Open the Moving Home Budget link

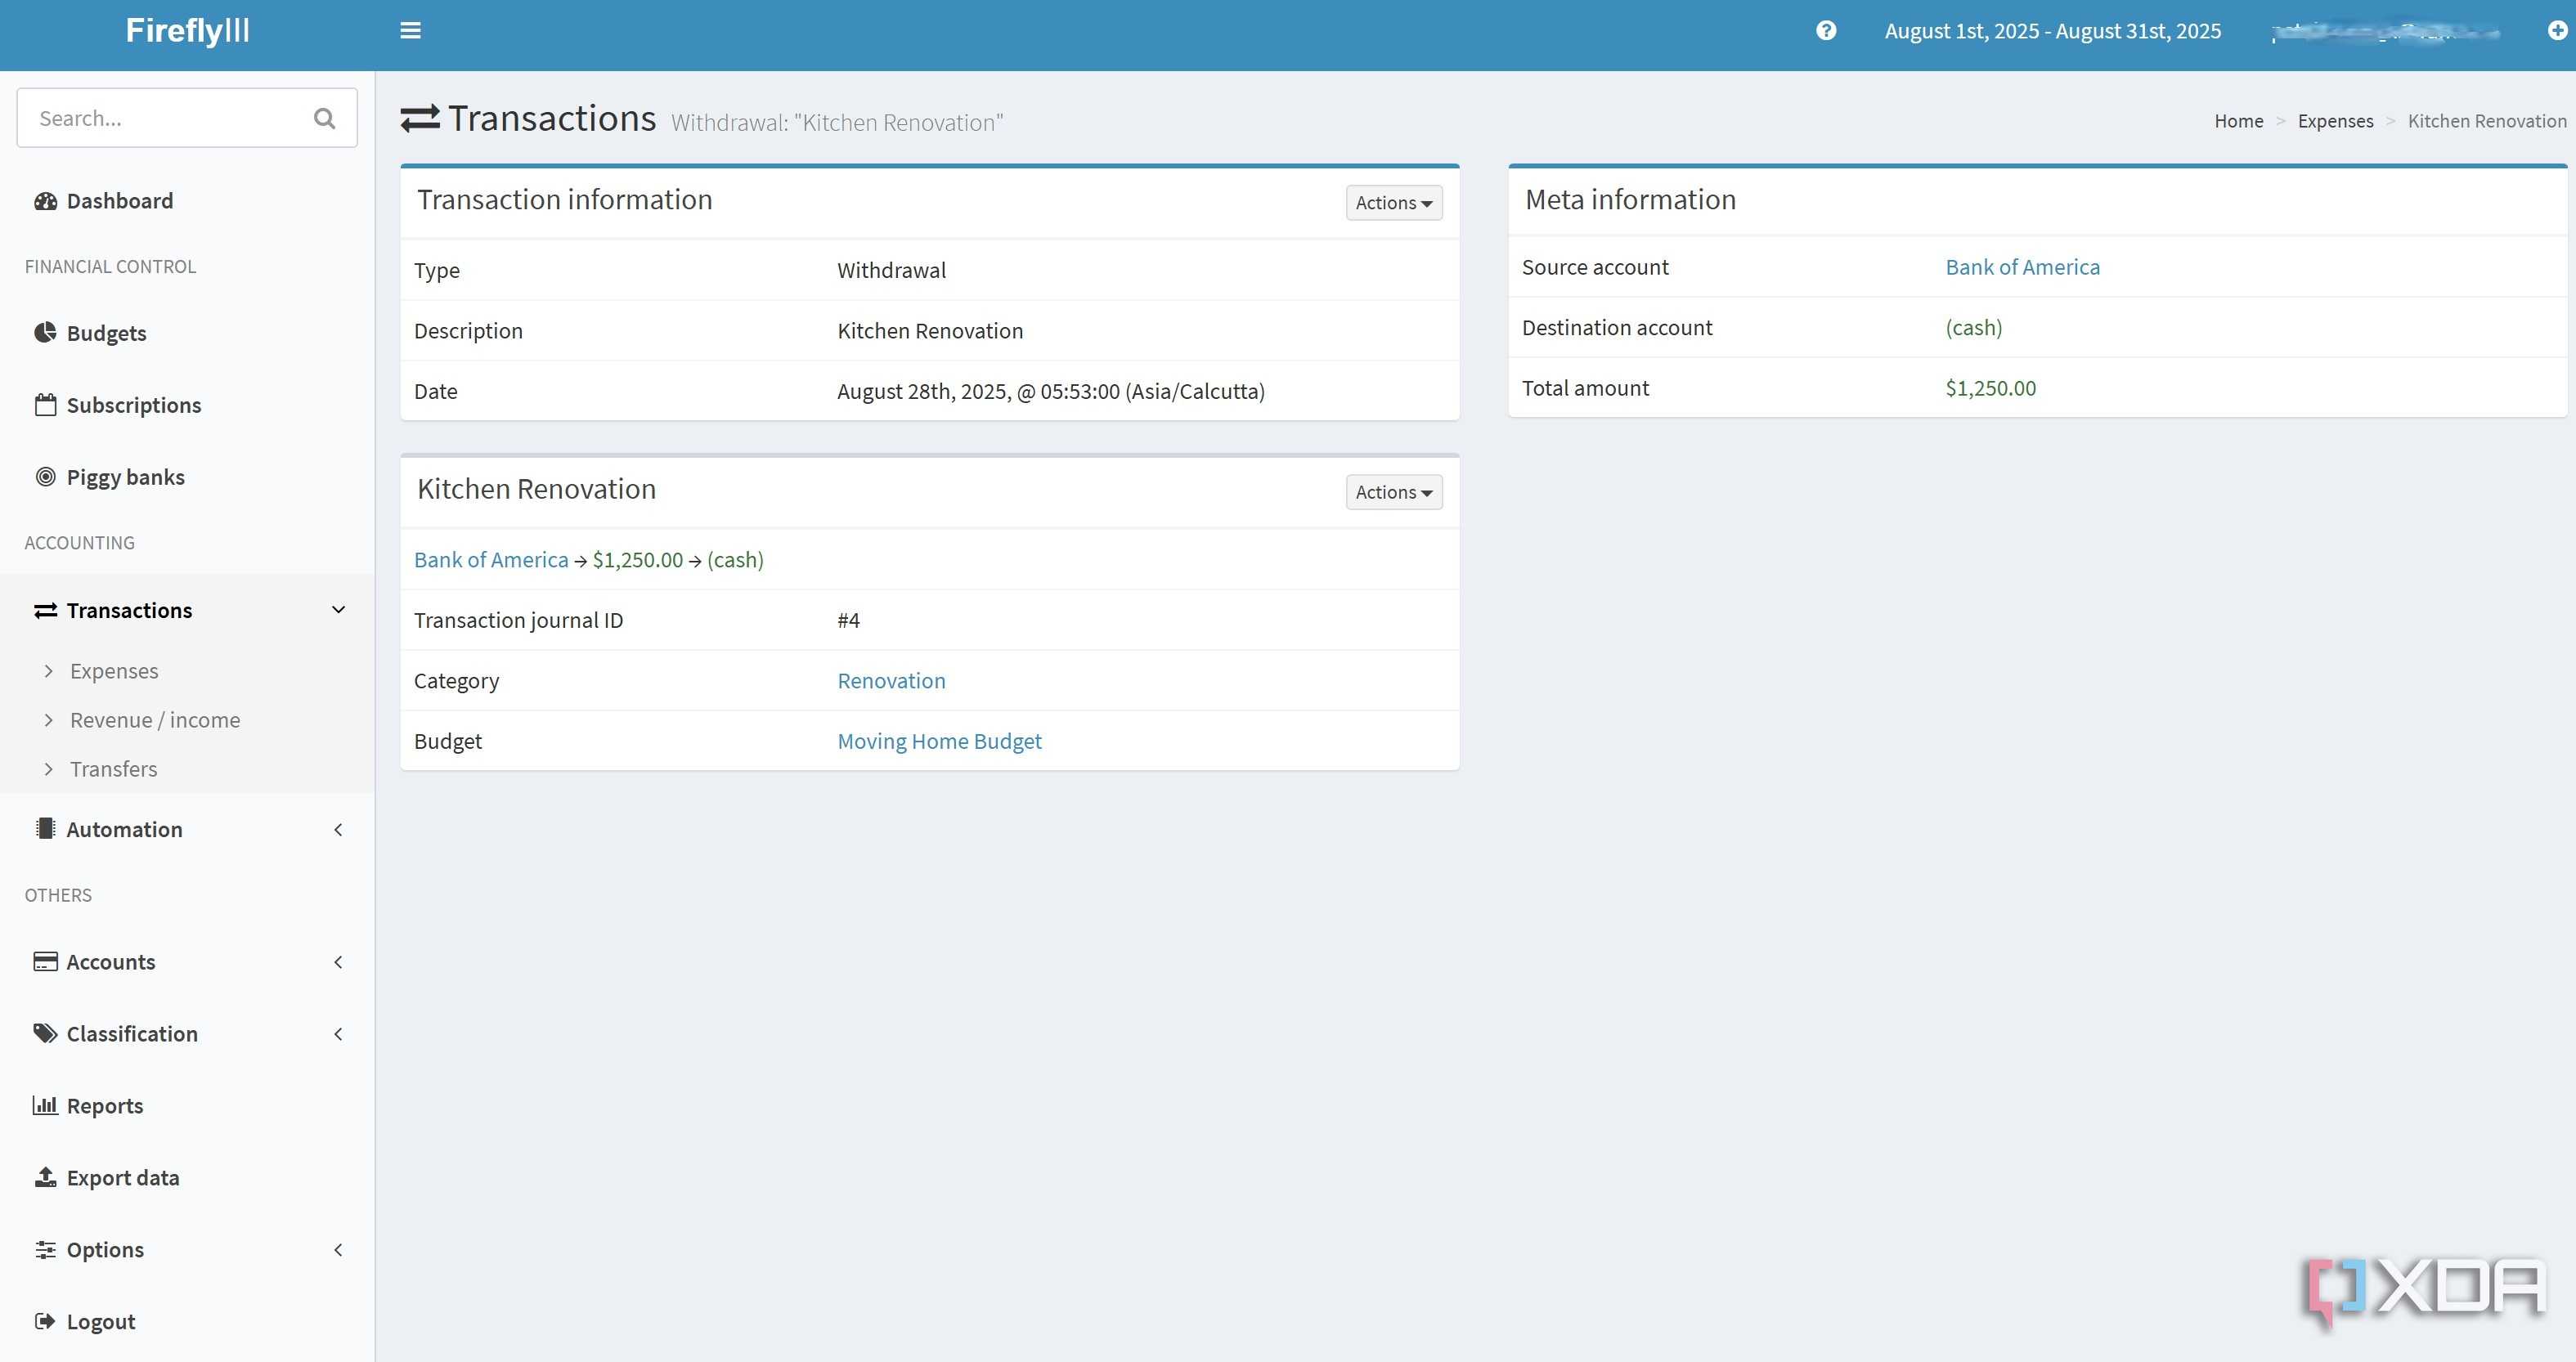939,741
